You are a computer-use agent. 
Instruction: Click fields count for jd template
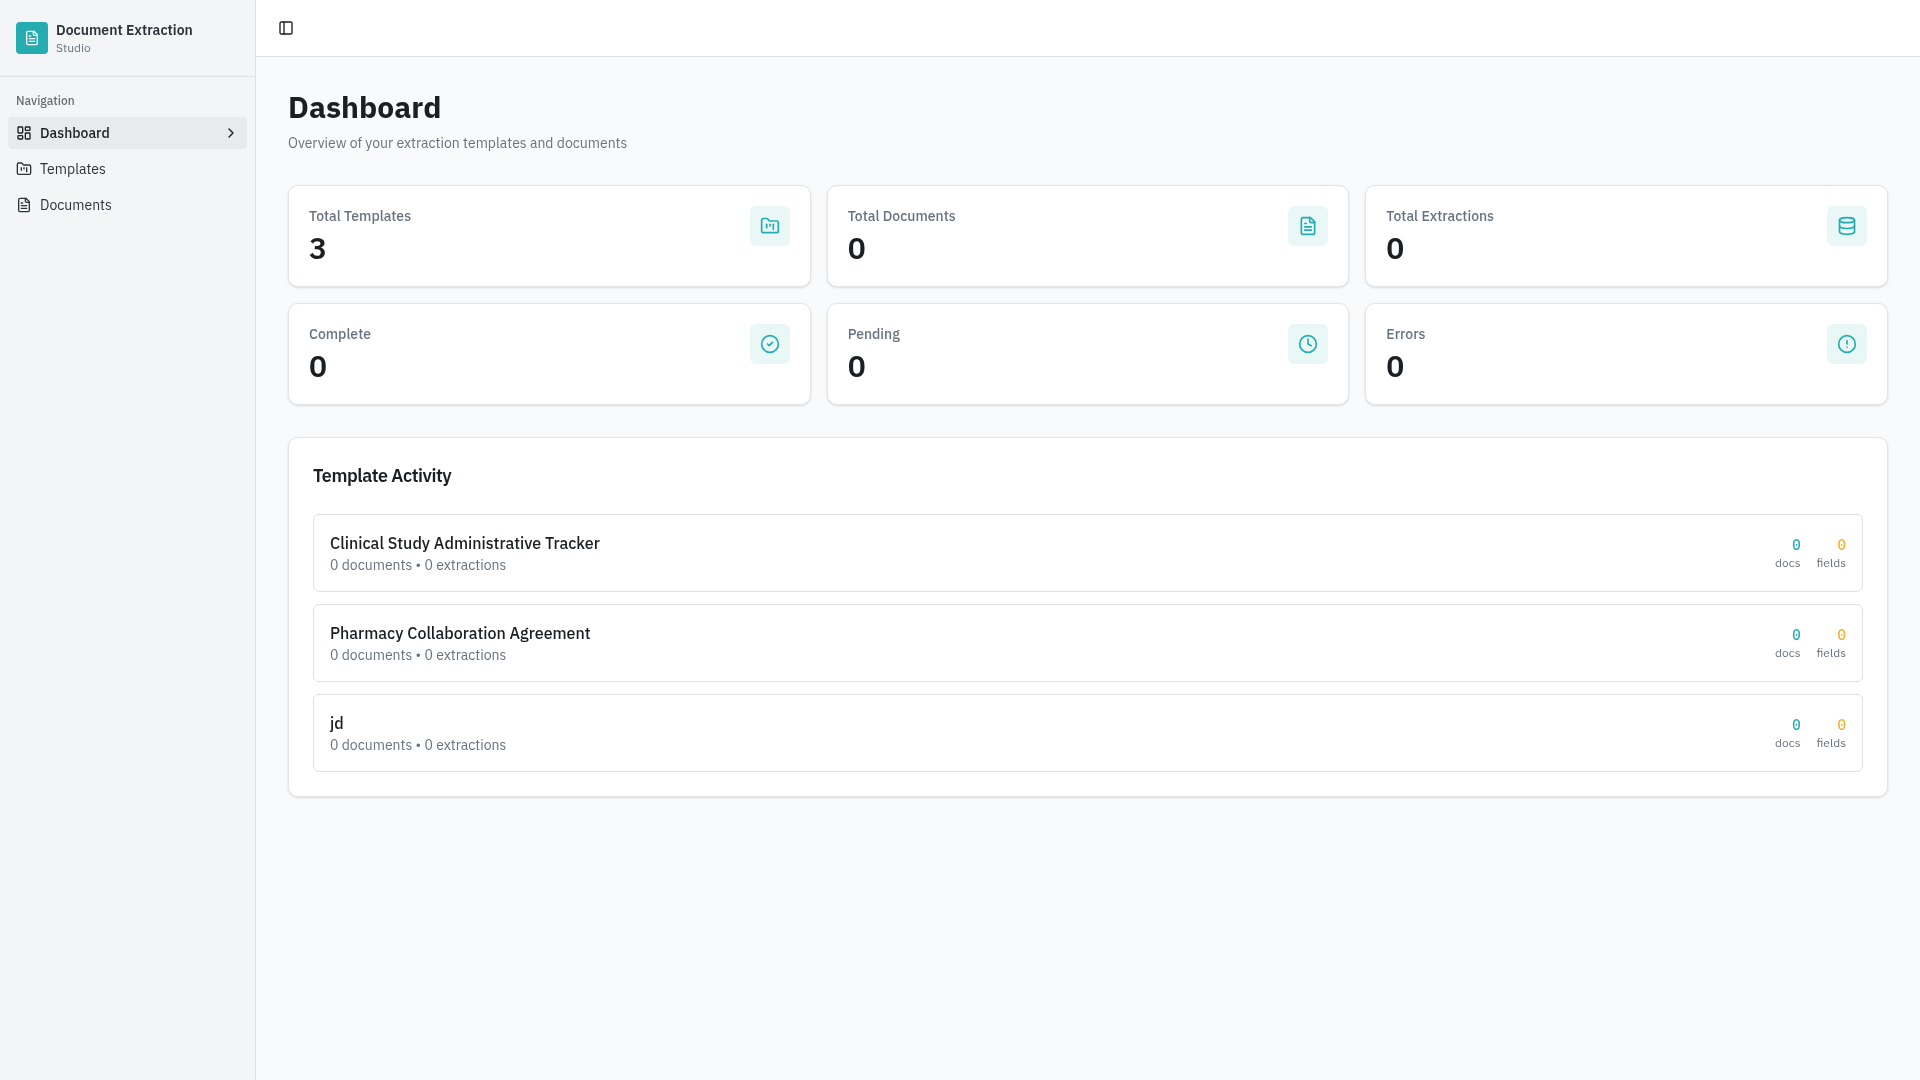tap(1840, 725)
